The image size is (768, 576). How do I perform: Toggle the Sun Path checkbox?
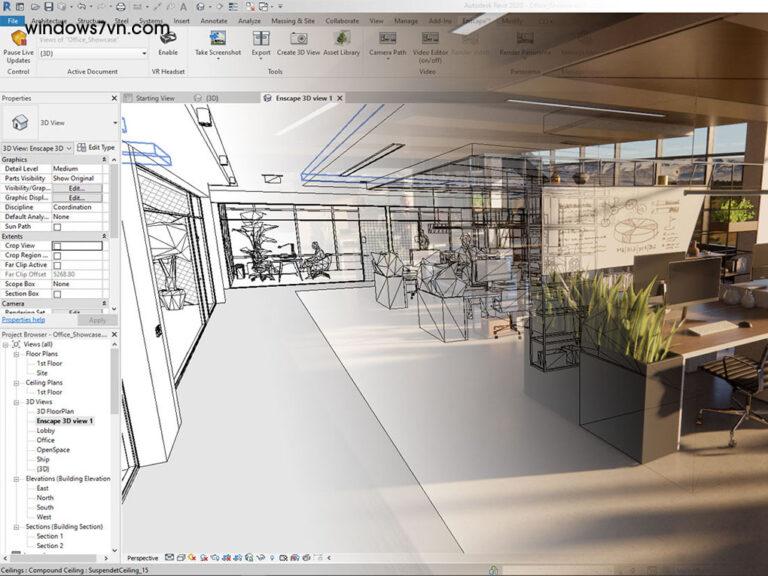[x=57, y=227]
